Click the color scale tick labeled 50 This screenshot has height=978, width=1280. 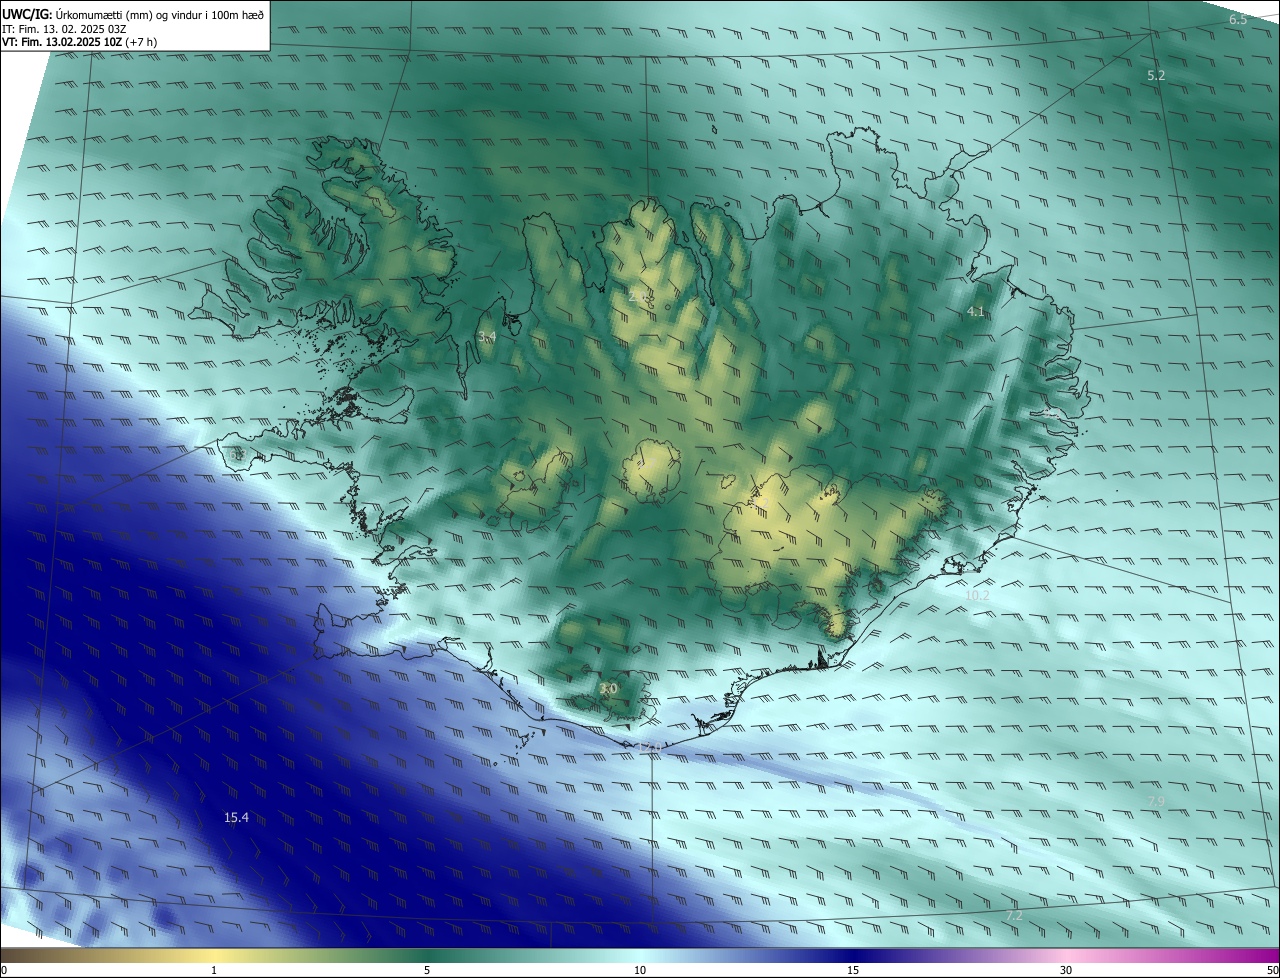(1272, 970)
